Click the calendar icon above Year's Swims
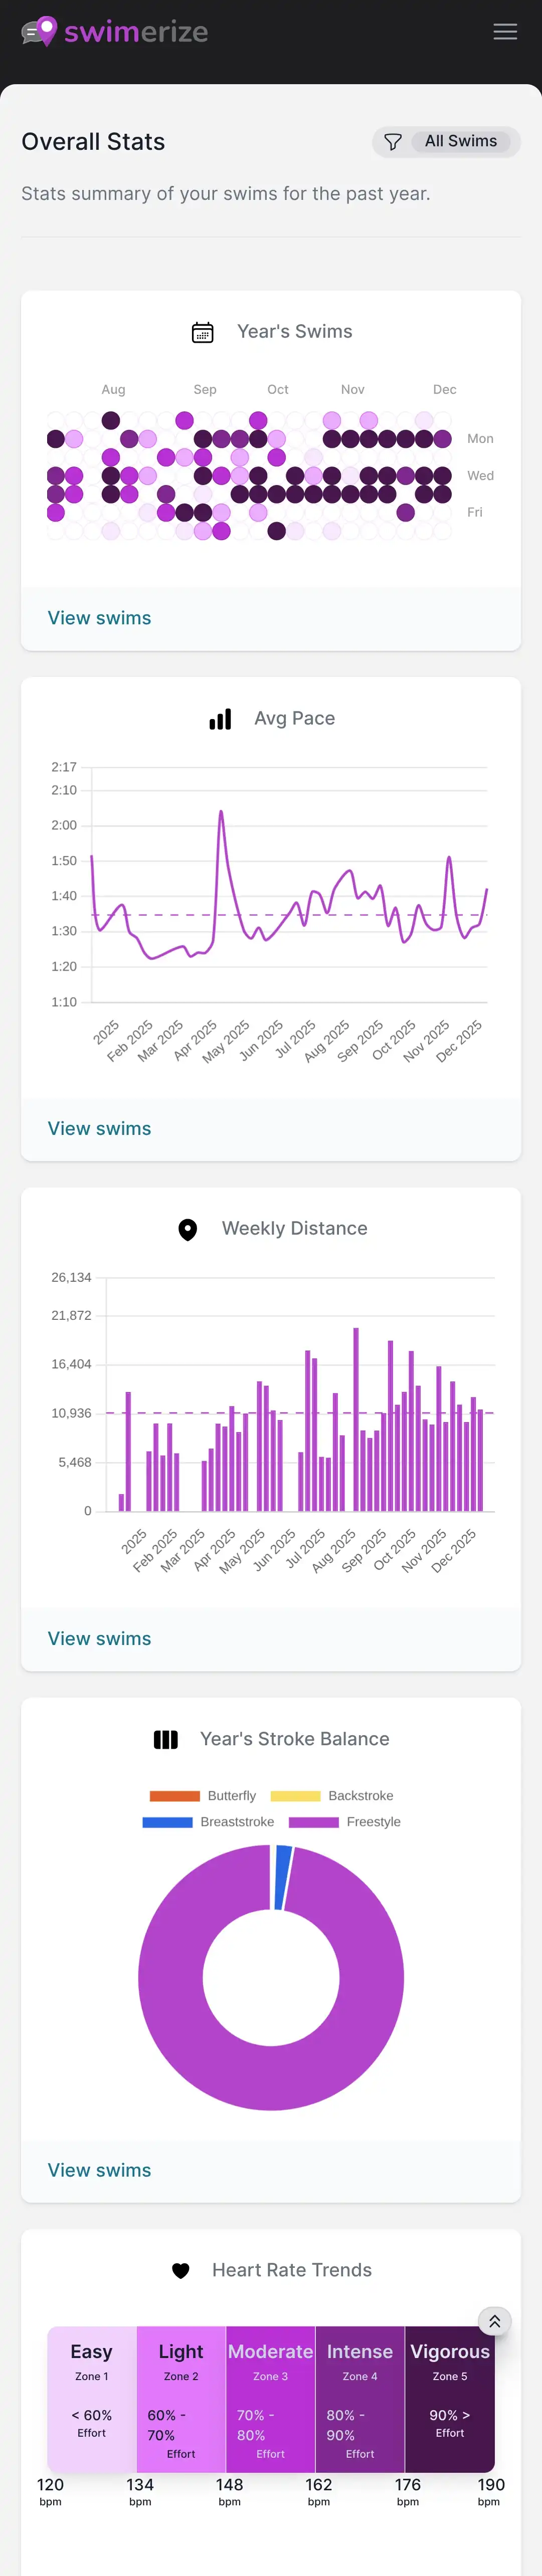This screenshot has height=2576, width=542. [203, 331]
